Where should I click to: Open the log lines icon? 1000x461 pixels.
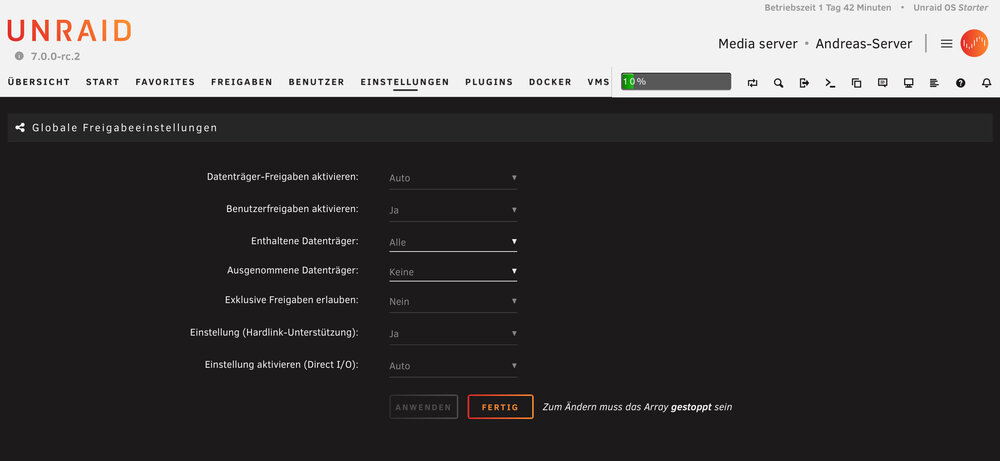(934, 83)
